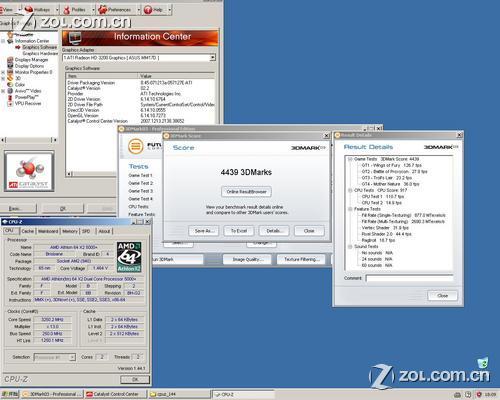Open the dropdown arrow next to Help
This screenshot has height=400, width=500.
(169, 10)
